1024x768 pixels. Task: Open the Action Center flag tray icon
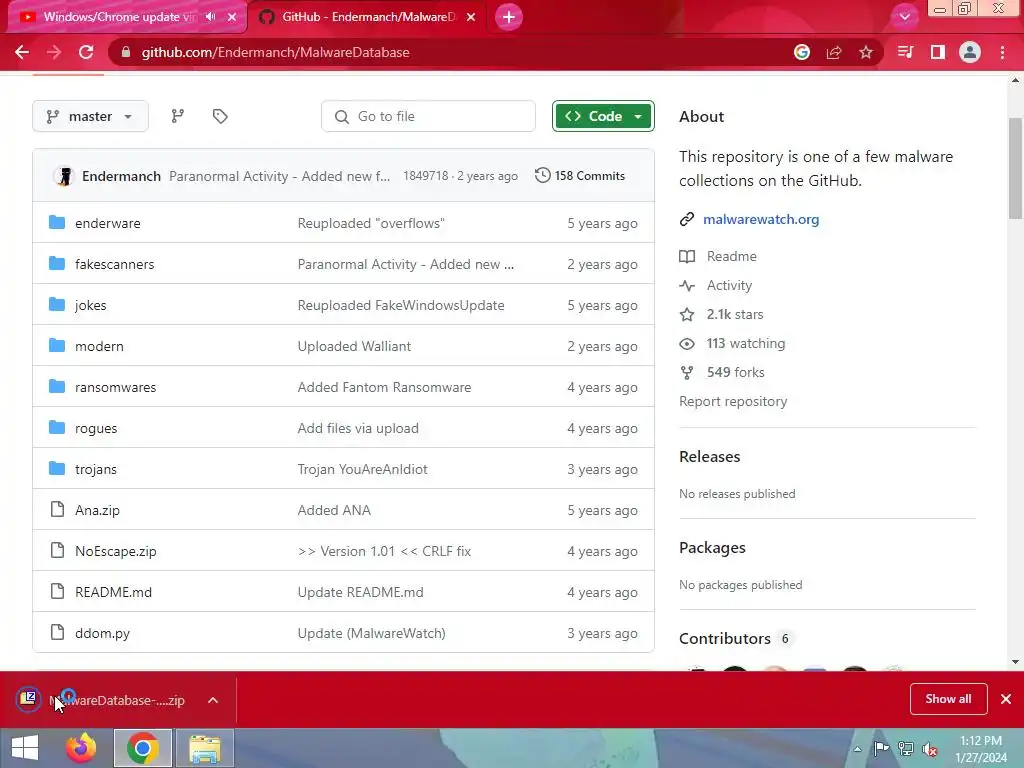[881, 749]
